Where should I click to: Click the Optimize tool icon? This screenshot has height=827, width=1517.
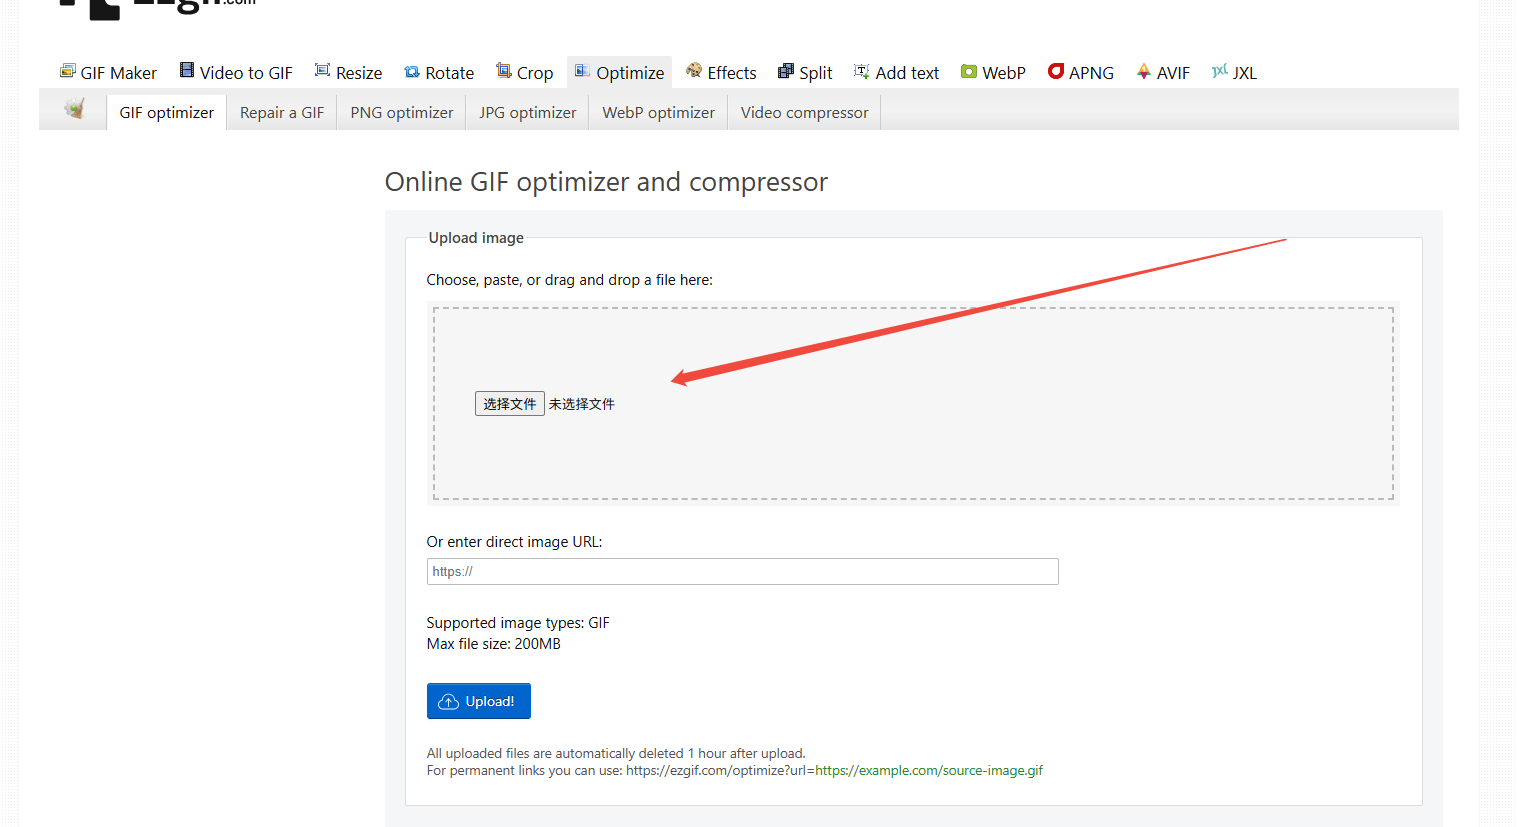(582, 71)
